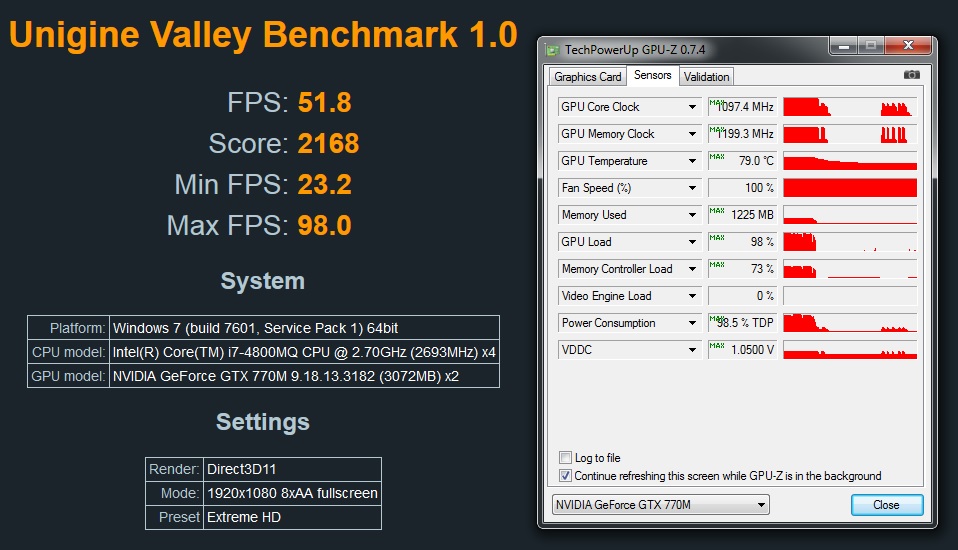Click the Fan Speed history graph
Viewport: 958px width, 550px height.
850,188
